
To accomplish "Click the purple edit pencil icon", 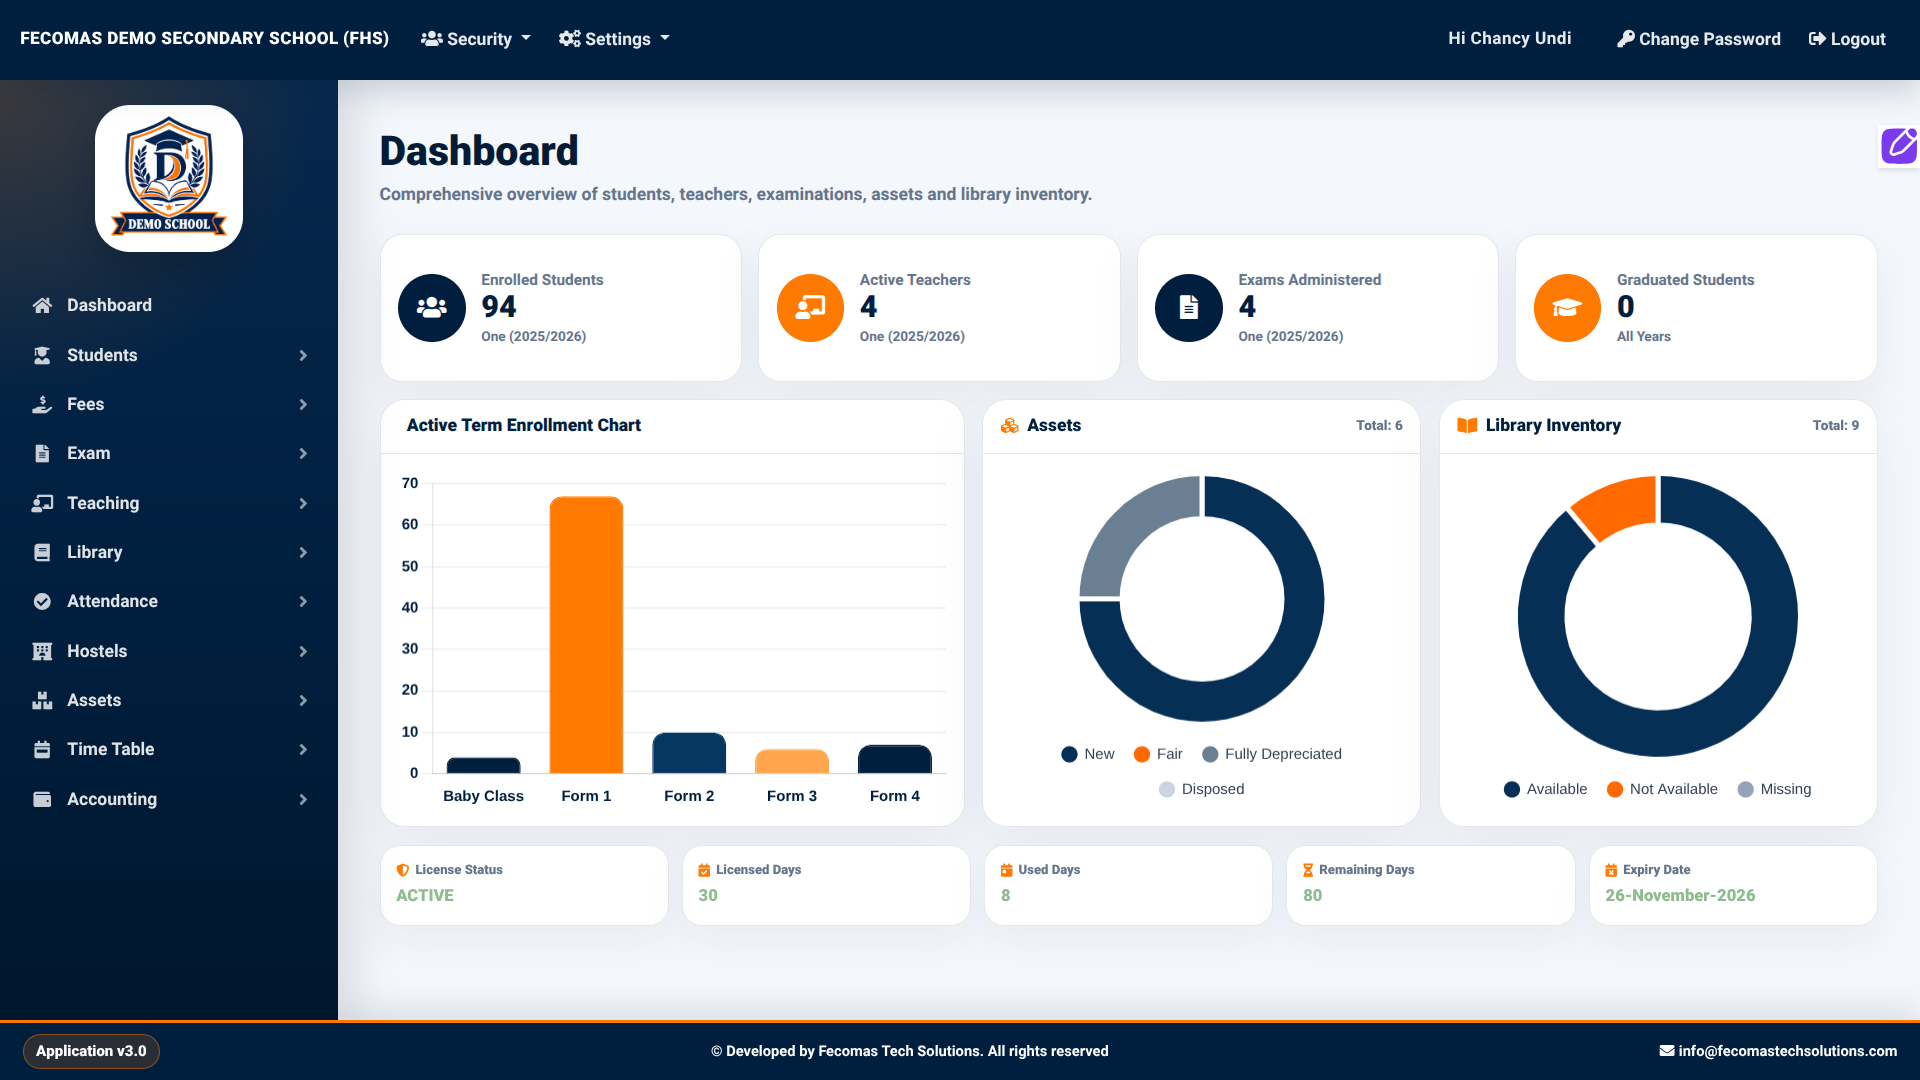I will point(1899,146).
